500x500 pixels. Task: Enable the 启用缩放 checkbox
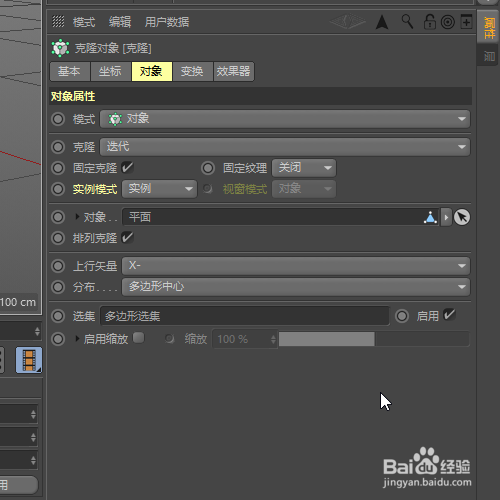[138, 338]
